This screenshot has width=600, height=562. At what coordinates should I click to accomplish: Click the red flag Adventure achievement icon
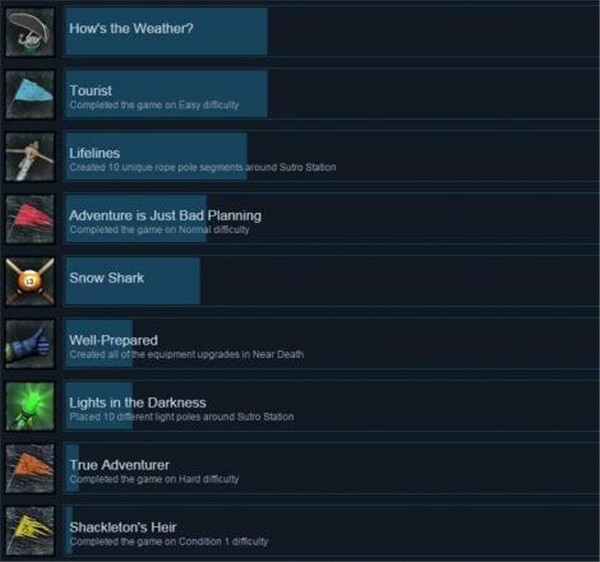(30, 220)
